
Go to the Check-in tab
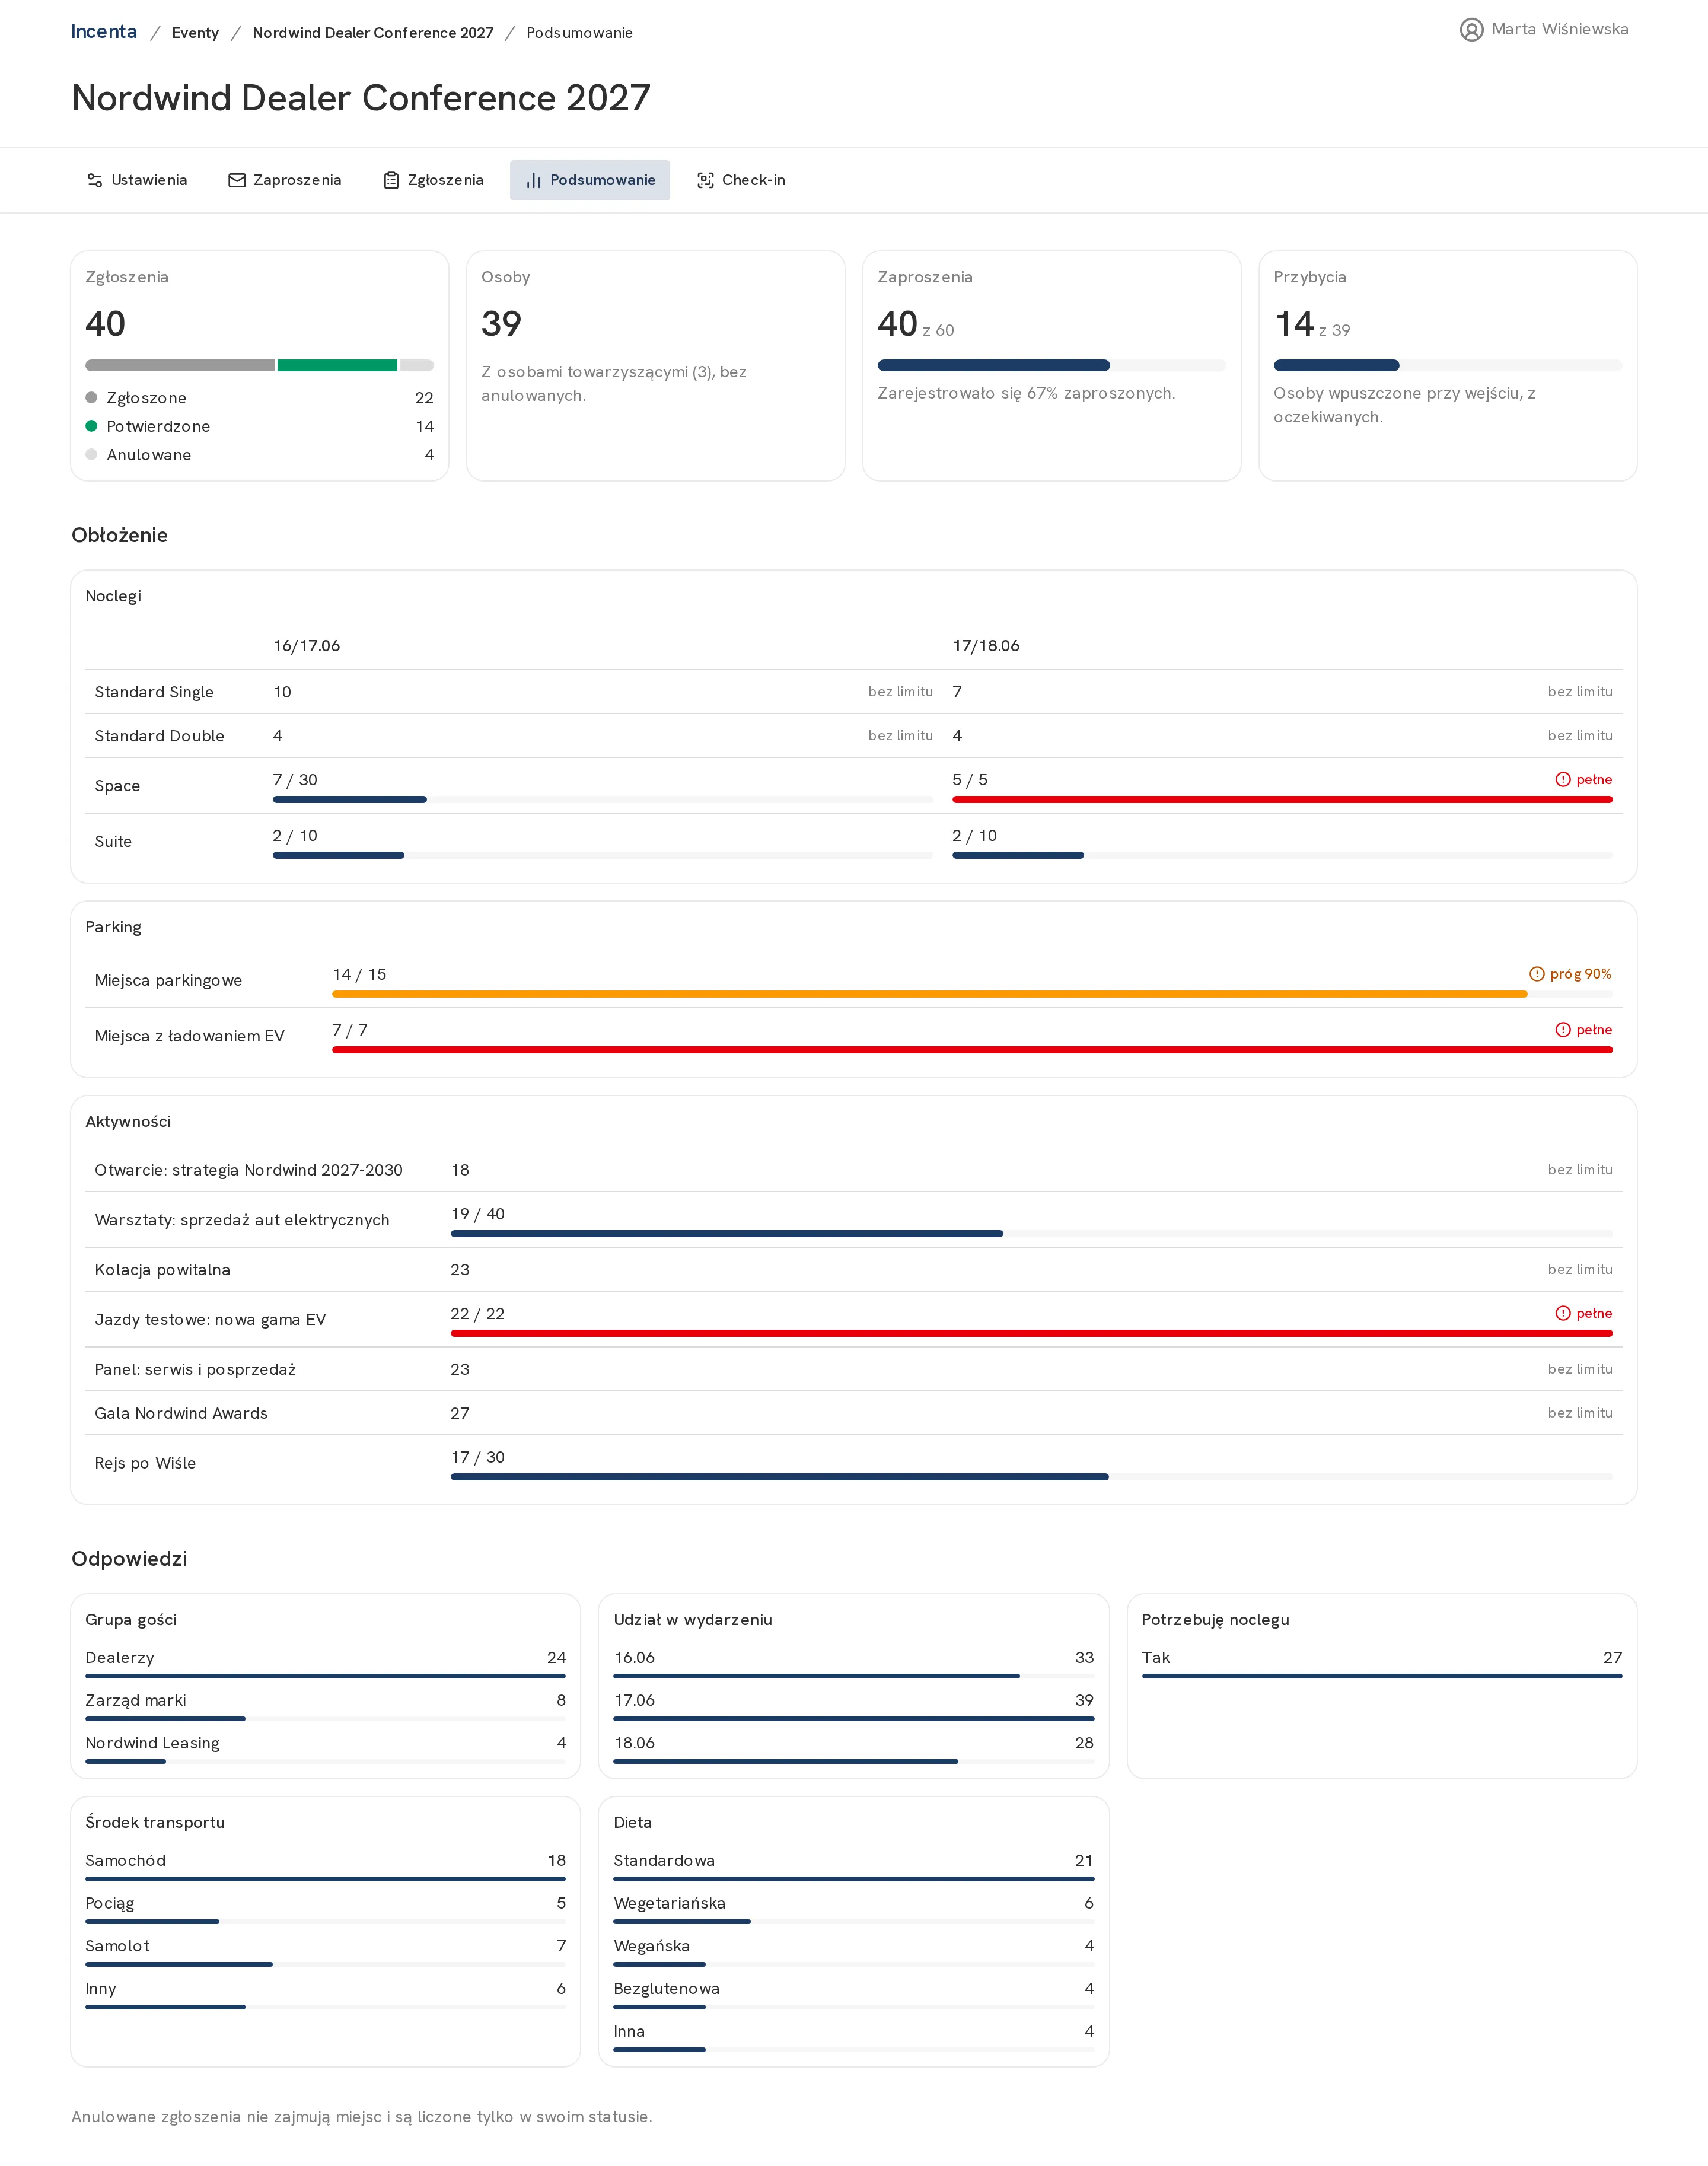(741, 180)
